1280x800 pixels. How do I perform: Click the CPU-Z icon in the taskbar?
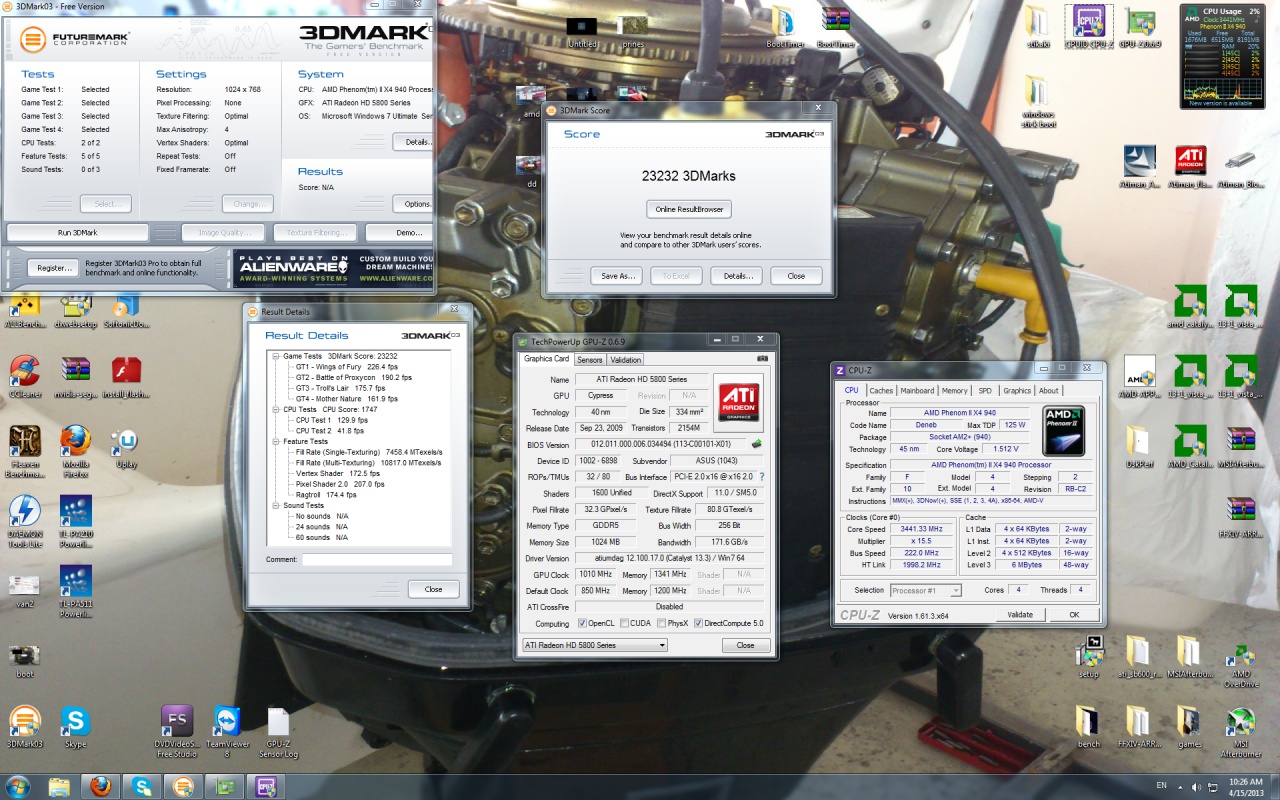point(266,787)
